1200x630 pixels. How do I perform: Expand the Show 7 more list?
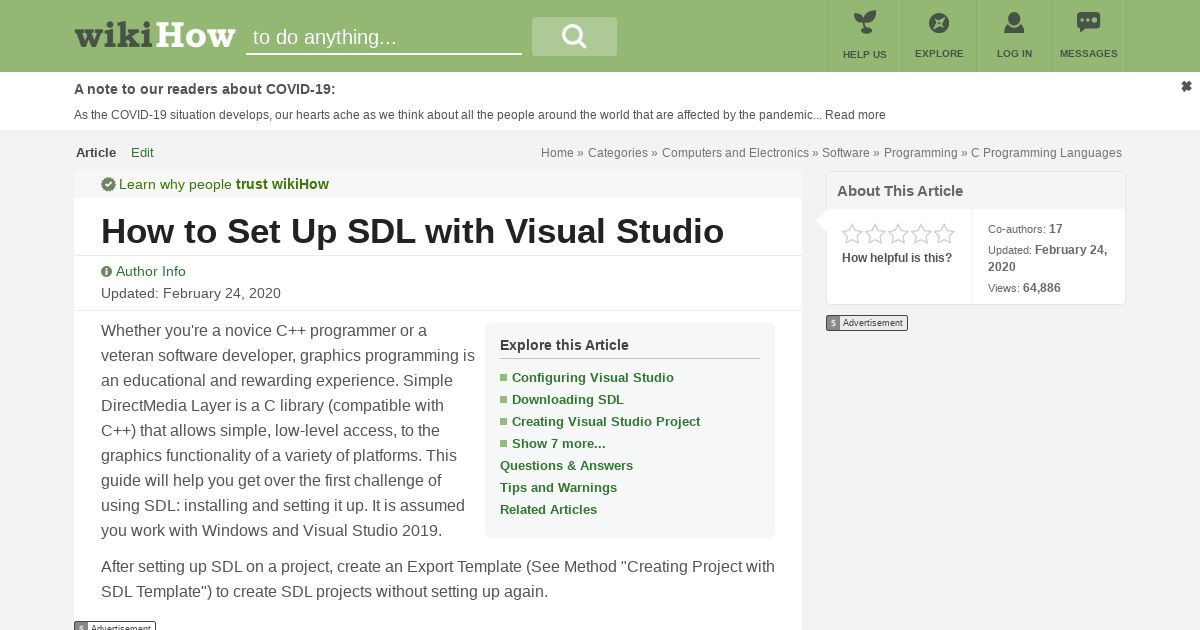pos(559,444)
